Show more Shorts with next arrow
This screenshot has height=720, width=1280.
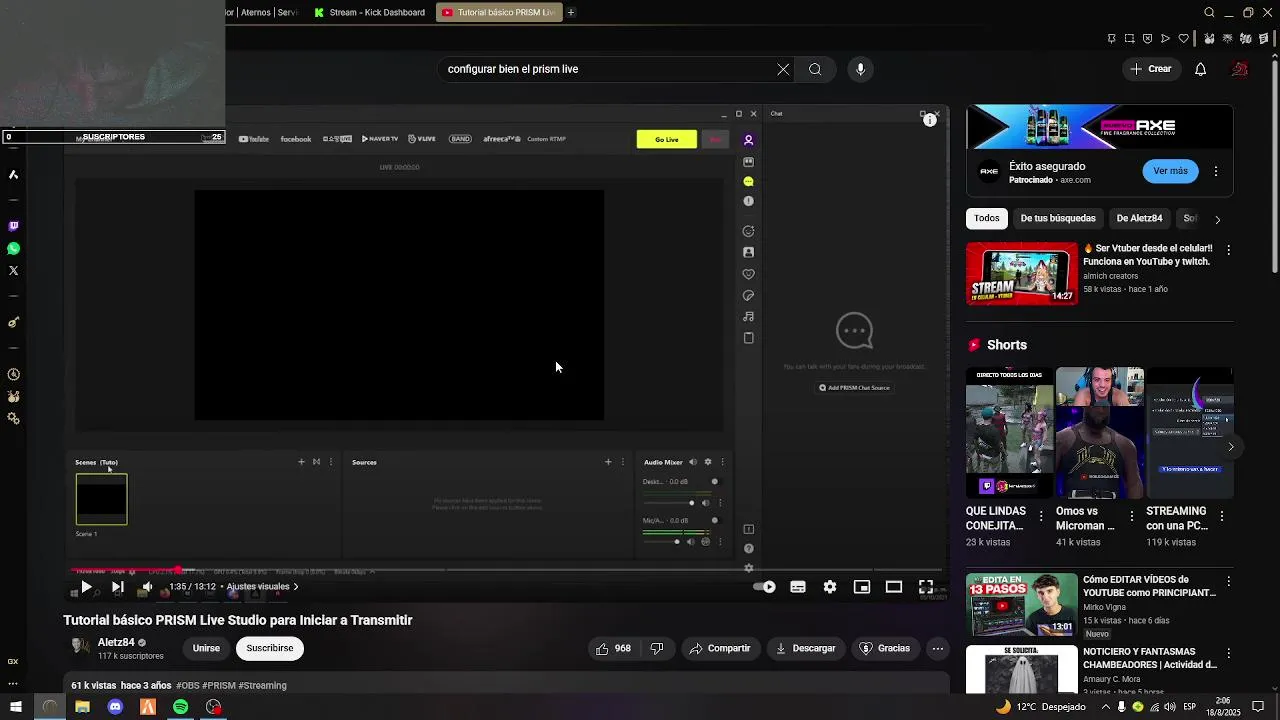(x=1231, y=446)
